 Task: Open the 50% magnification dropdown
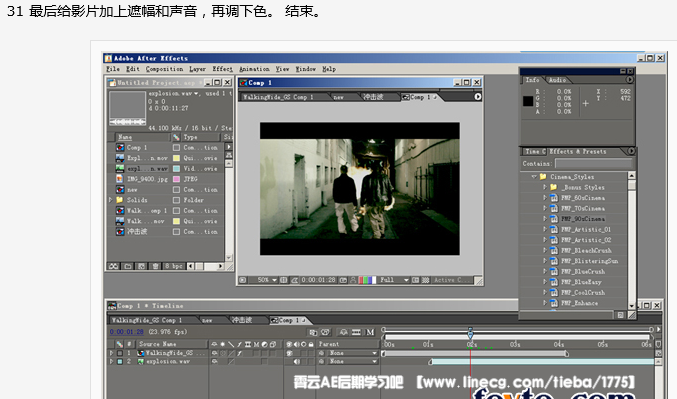(266, 280)
